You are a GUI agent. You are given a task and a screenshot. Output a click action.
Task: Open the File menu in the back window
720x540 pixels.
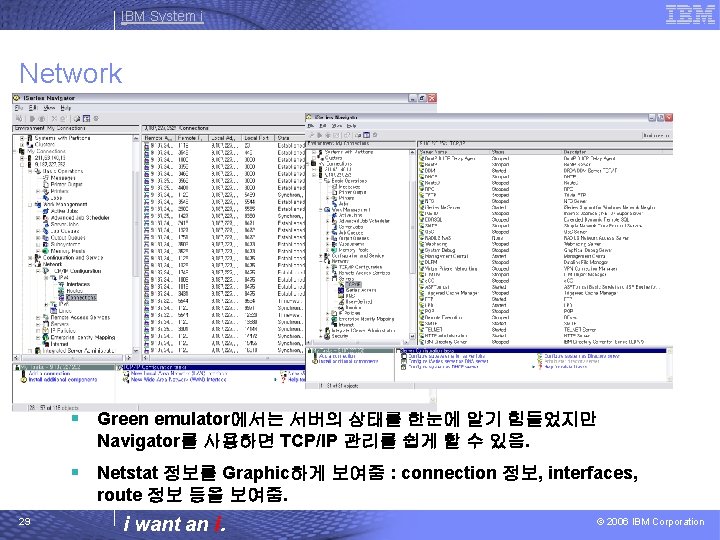(18, 108)
